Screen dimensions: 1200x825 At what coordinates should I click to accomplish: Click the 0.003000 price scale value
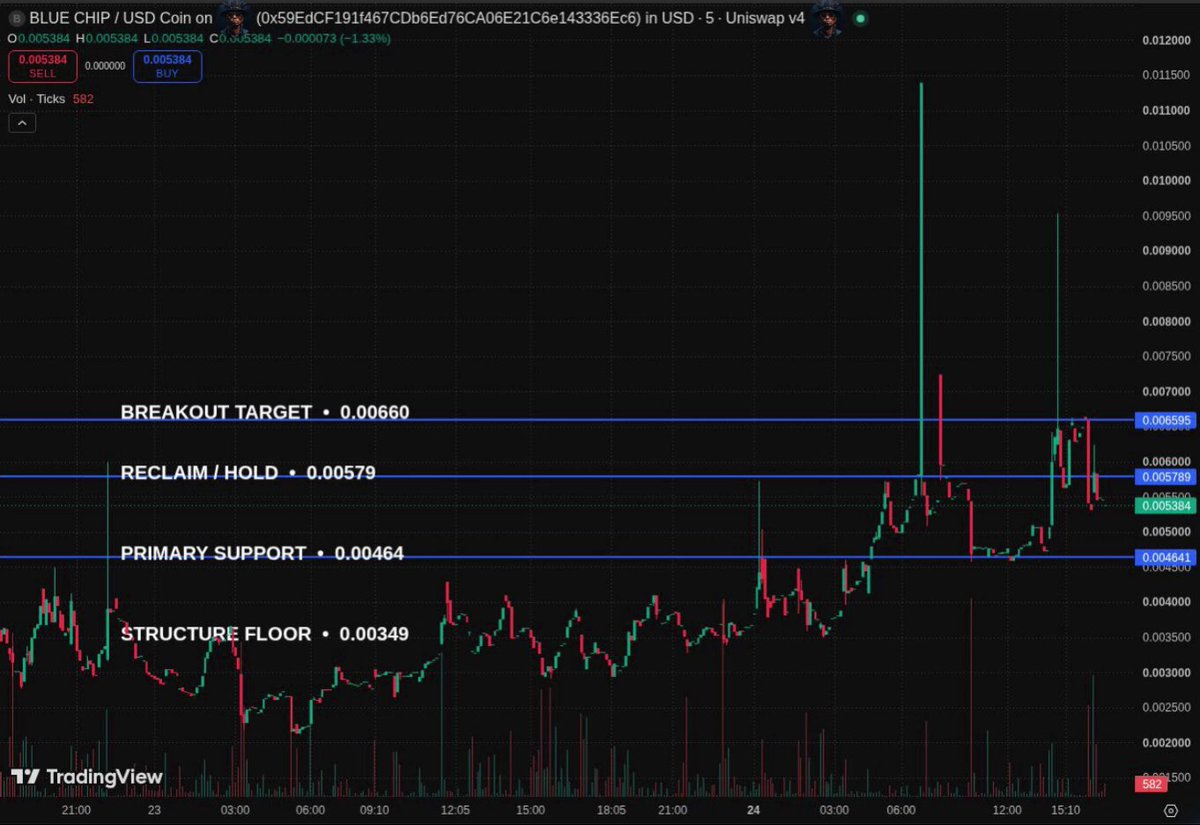tap(1166, 673)
